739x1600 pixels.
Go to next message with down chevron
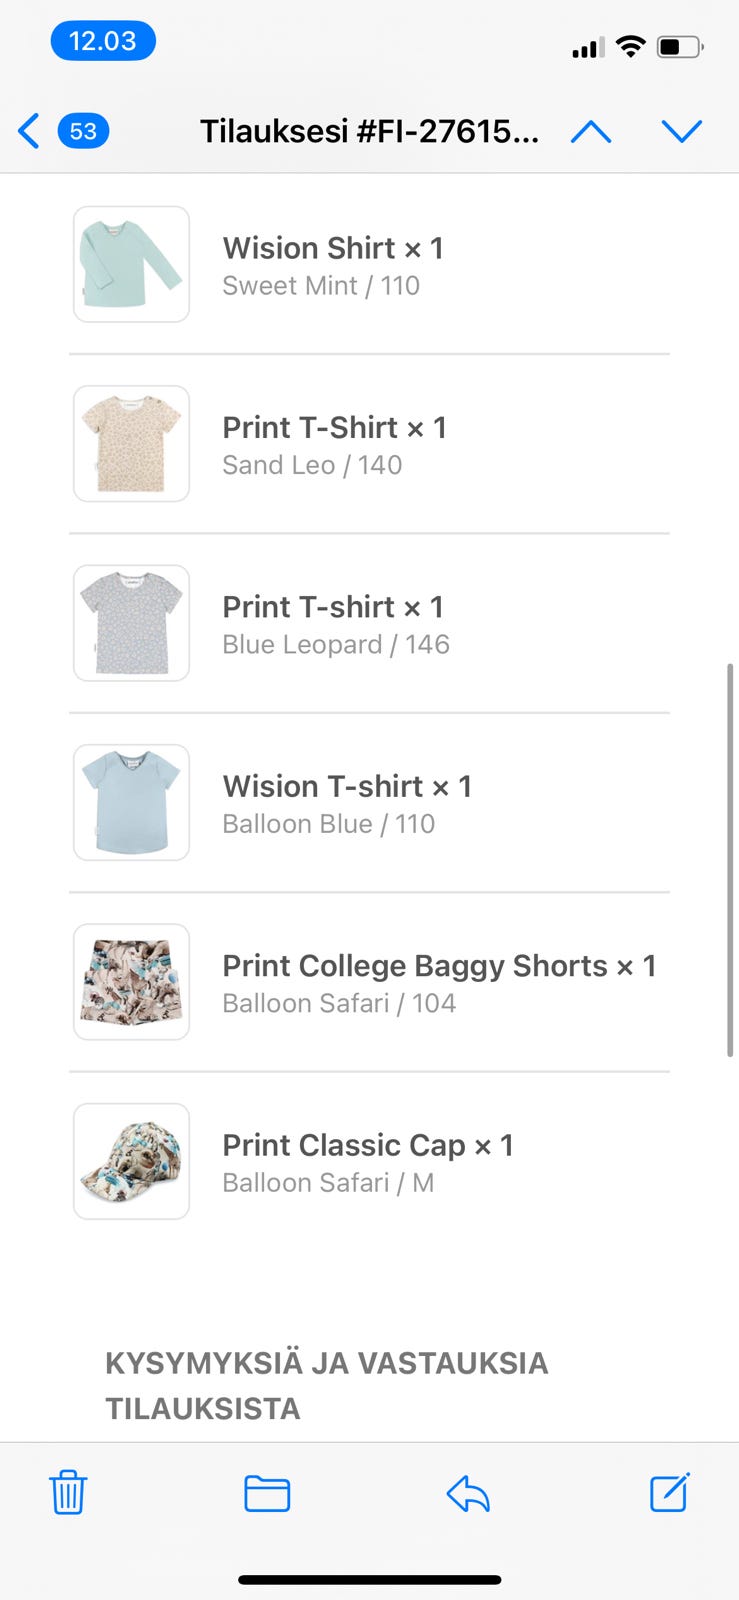pos(682,132)
